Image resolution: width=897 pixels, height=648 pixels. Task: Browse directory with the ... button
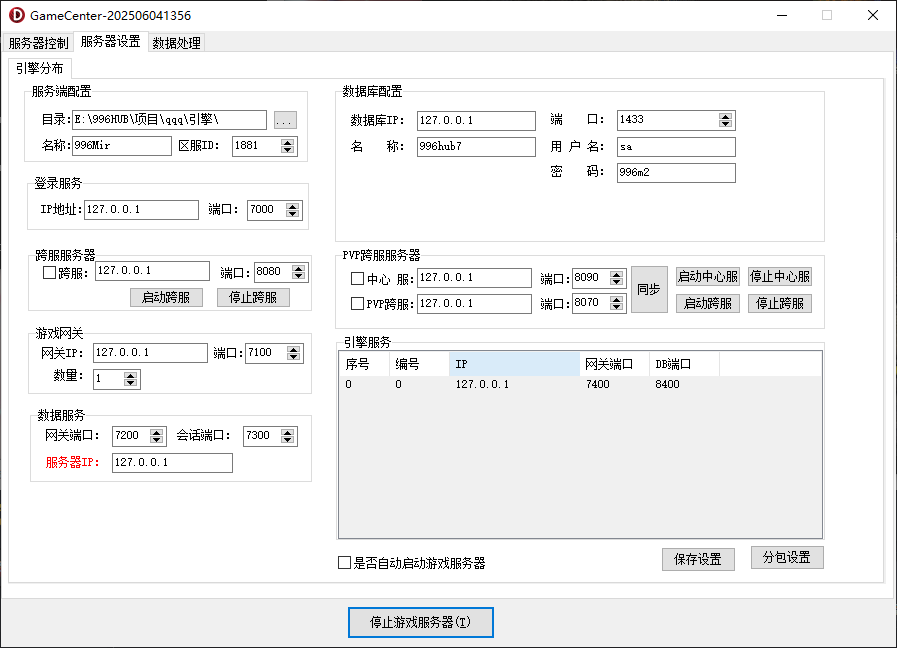285,120
